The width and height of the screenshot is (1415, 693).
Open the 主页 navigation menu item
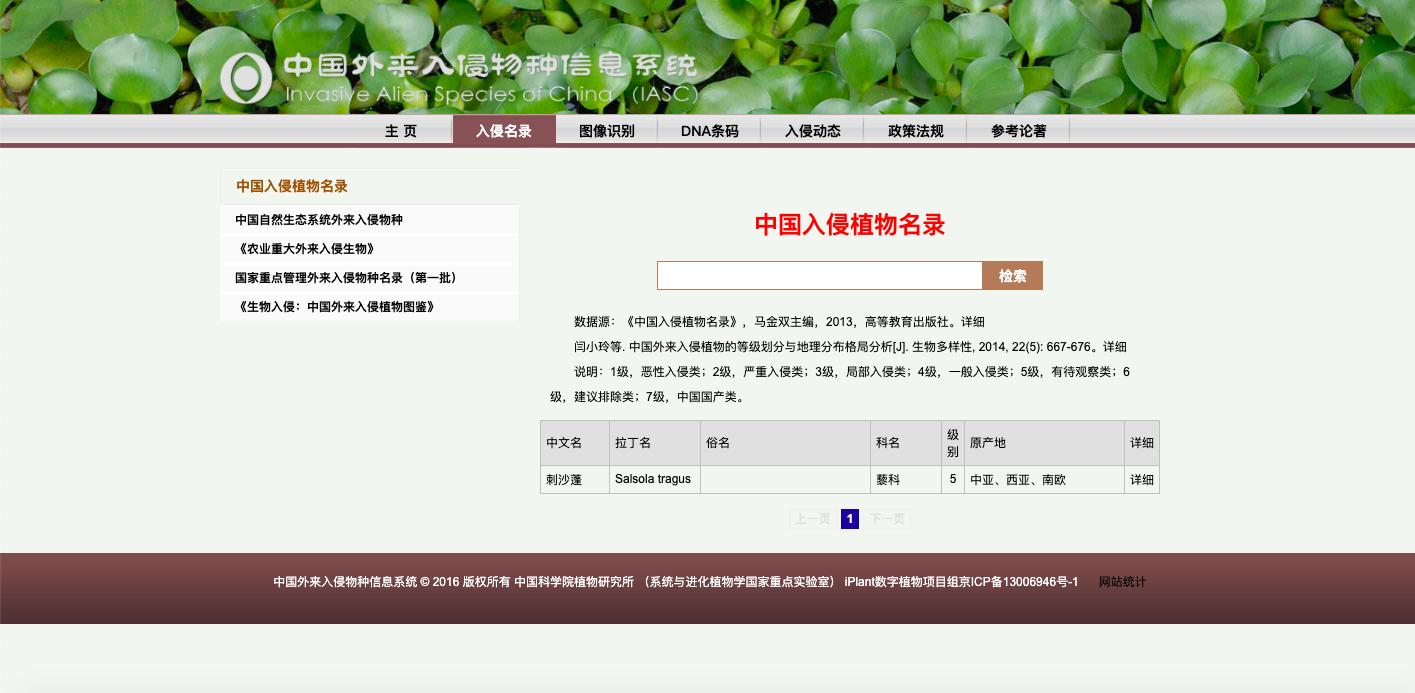tap(401, 130)
